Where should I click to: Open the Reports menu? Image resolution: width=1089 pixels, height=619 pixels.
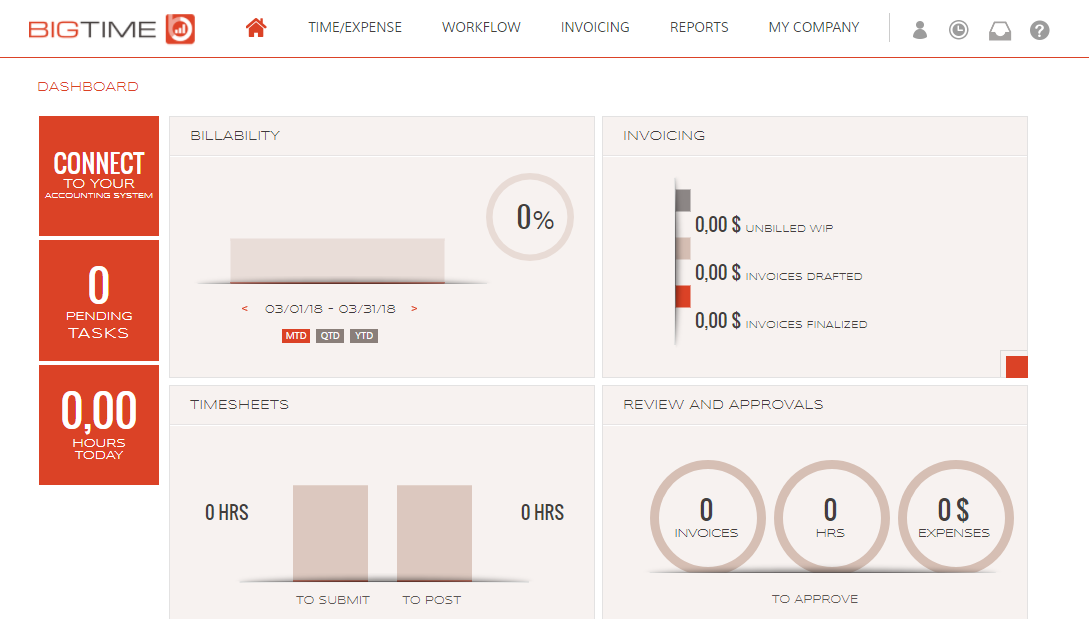699,27
